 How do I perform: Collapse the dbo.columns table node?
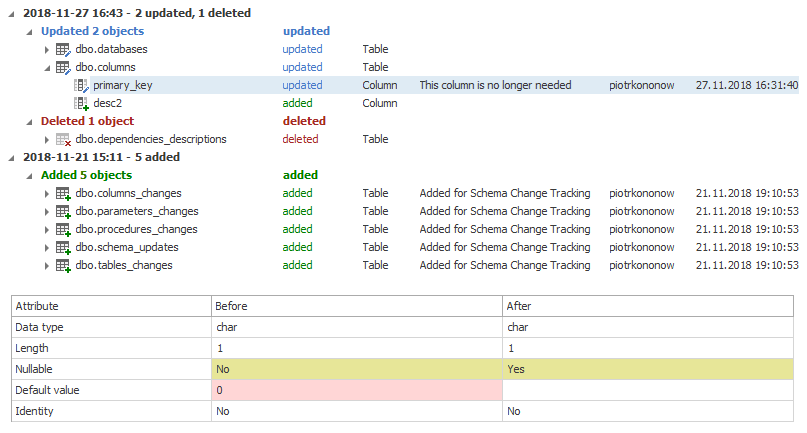47,68
